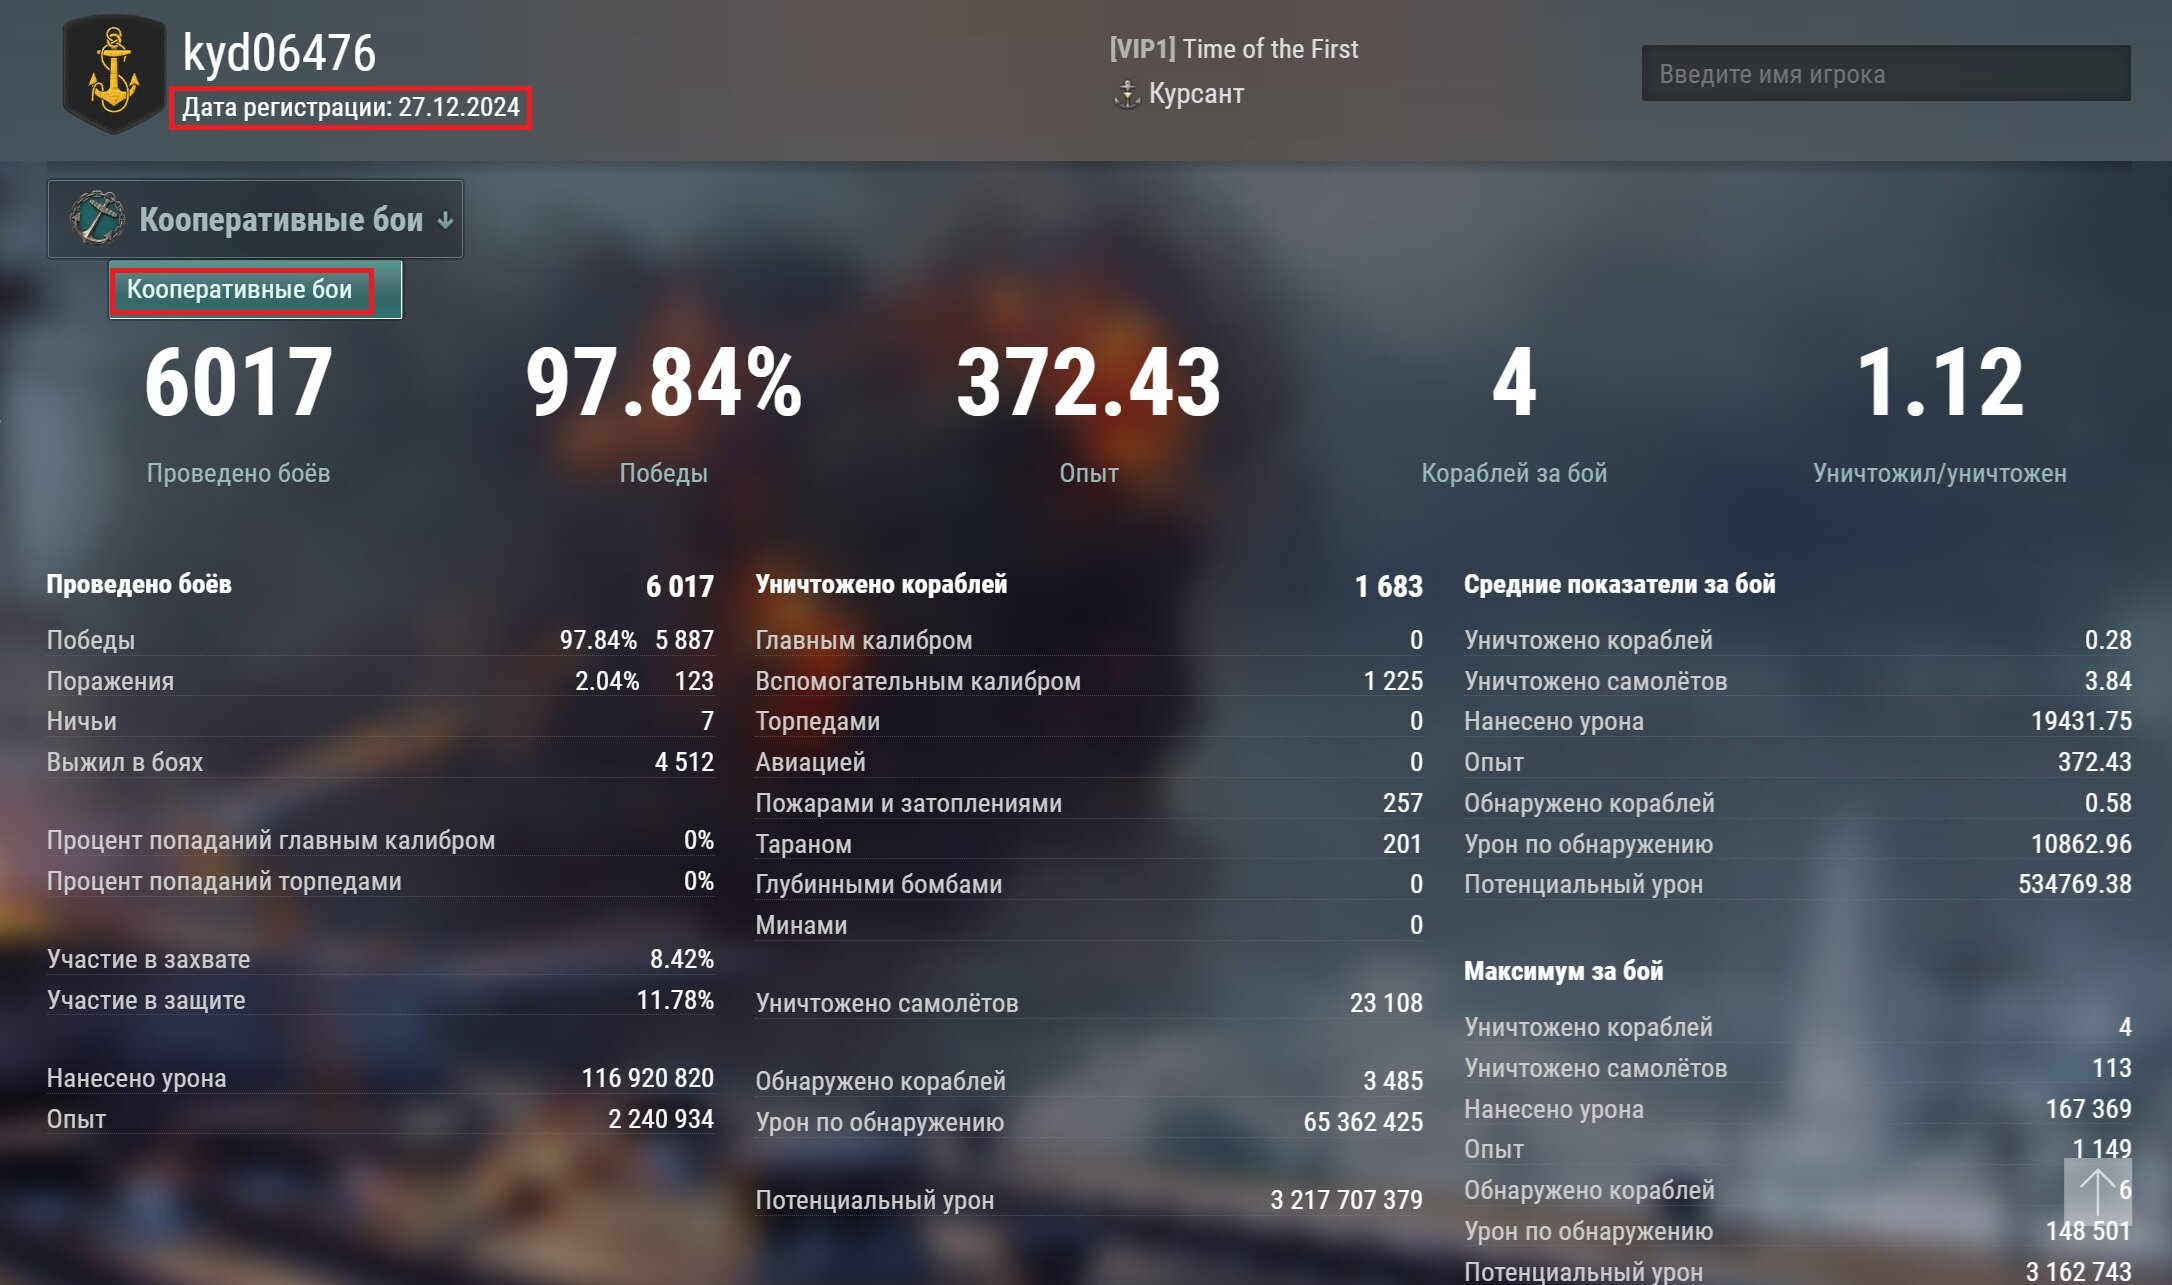Click the Победы row in the battles table

pyautogui.click(x=380, y=640)
